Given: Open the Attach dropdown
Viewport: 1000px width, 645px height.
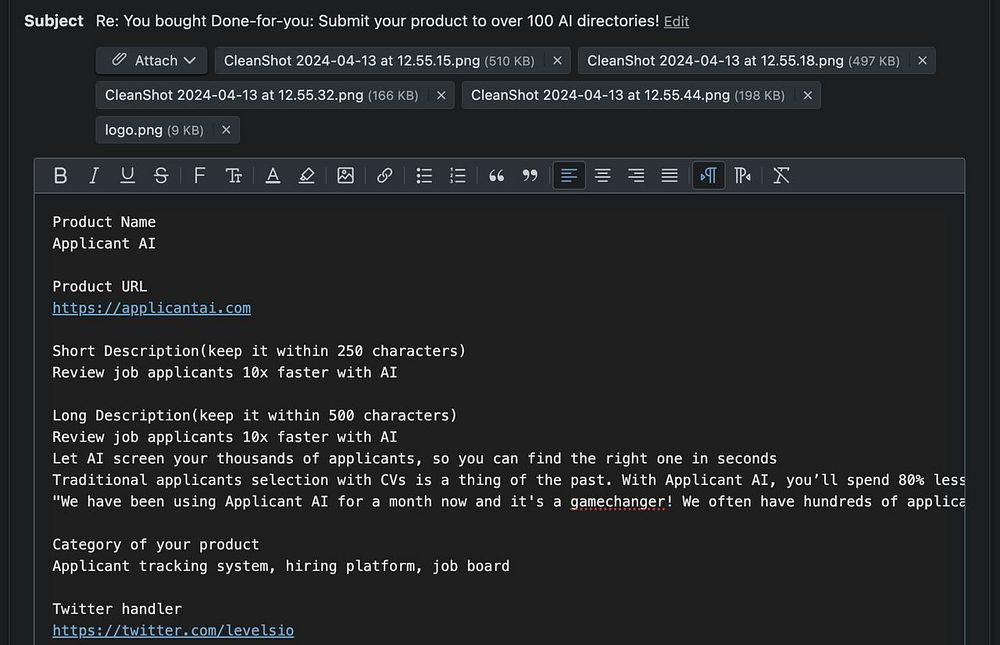Looking at the screenshot, I should (152, 61).
